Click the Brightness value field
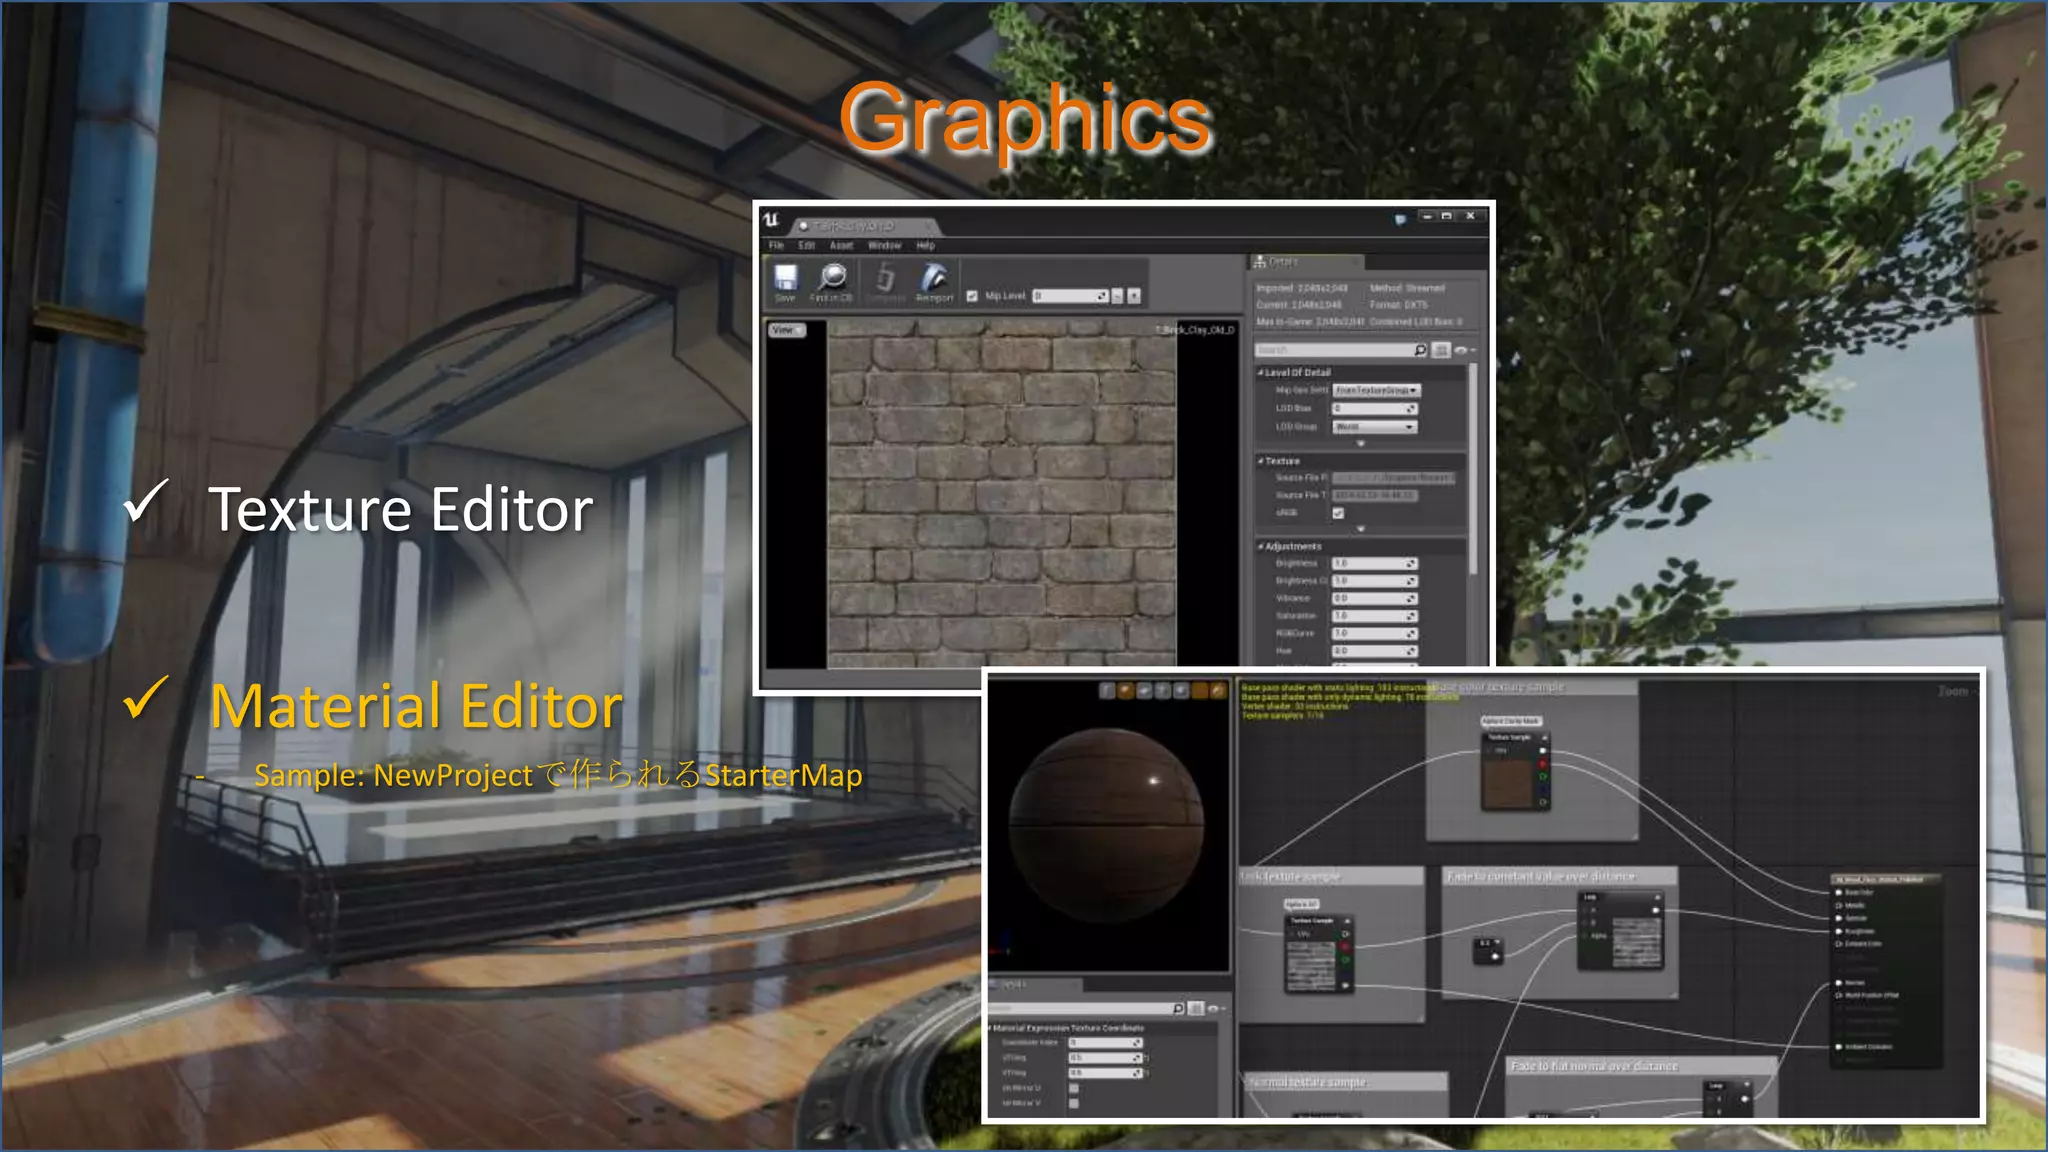The width and height of the screenshot is (2048, 1152). [x=1375, y=563]
